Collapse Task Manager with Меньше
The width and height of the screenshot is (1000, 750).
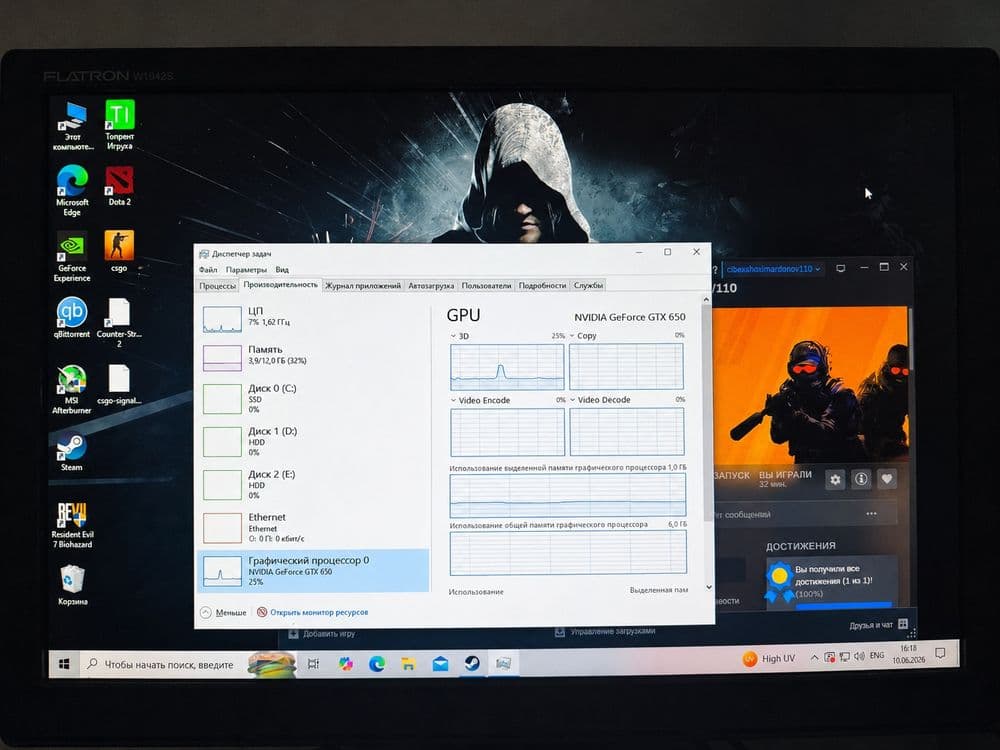[223, 612]
